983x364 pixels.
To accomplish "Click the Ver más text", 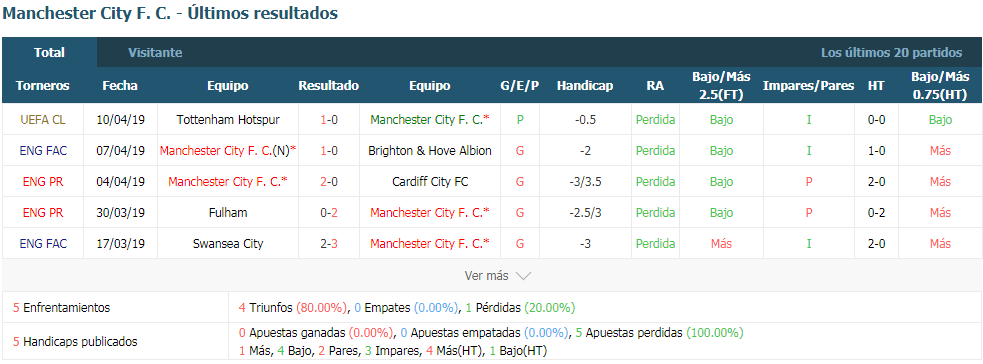I will pos(486,276).
